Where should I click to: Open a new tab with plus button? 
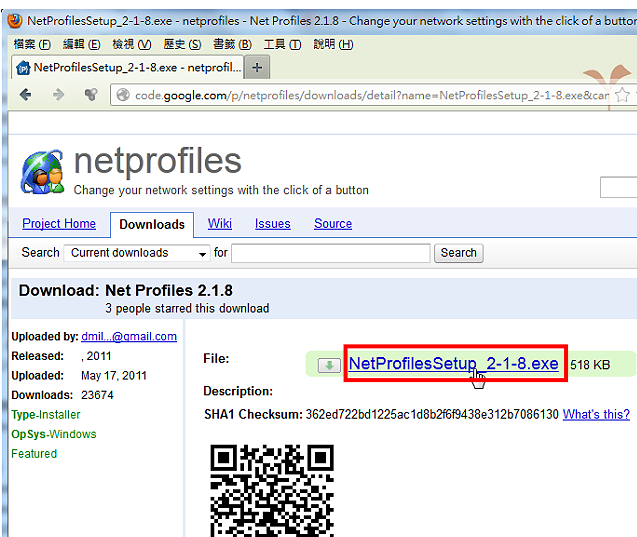coord(257,67)
